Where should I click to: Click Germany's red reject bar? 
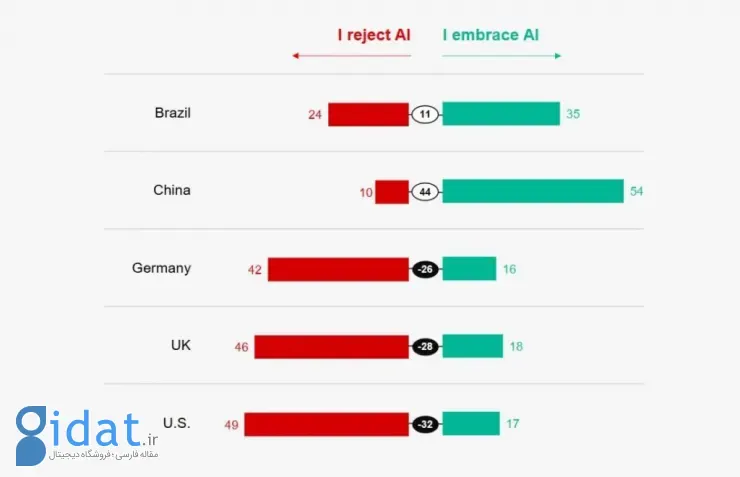point(338,269)
